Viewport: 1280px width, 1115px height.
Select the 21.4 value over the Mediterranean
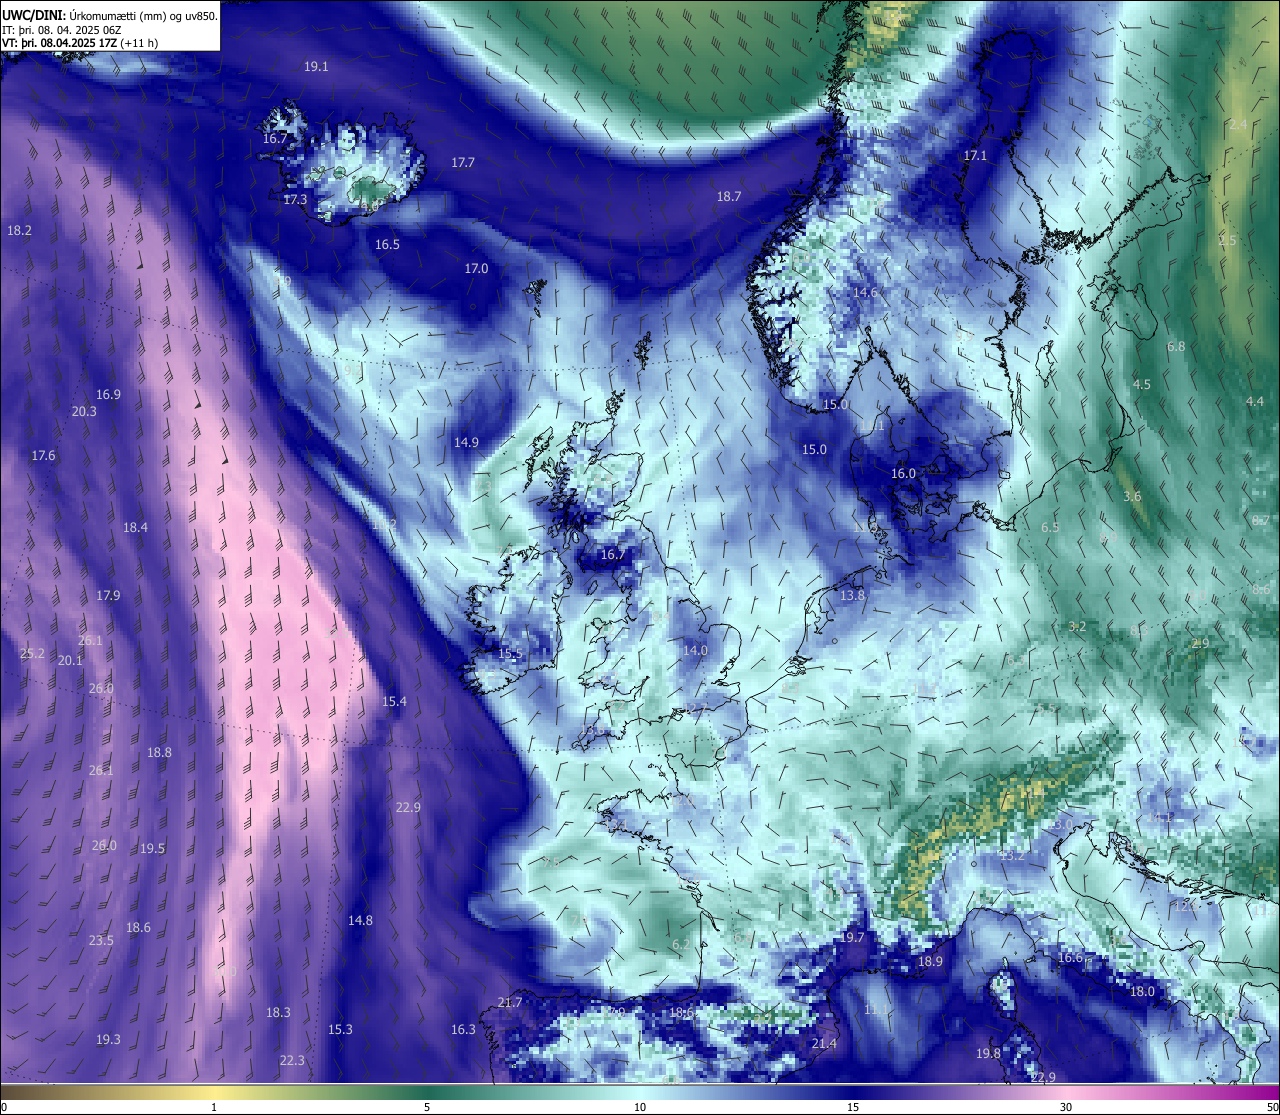(824, 1044)
